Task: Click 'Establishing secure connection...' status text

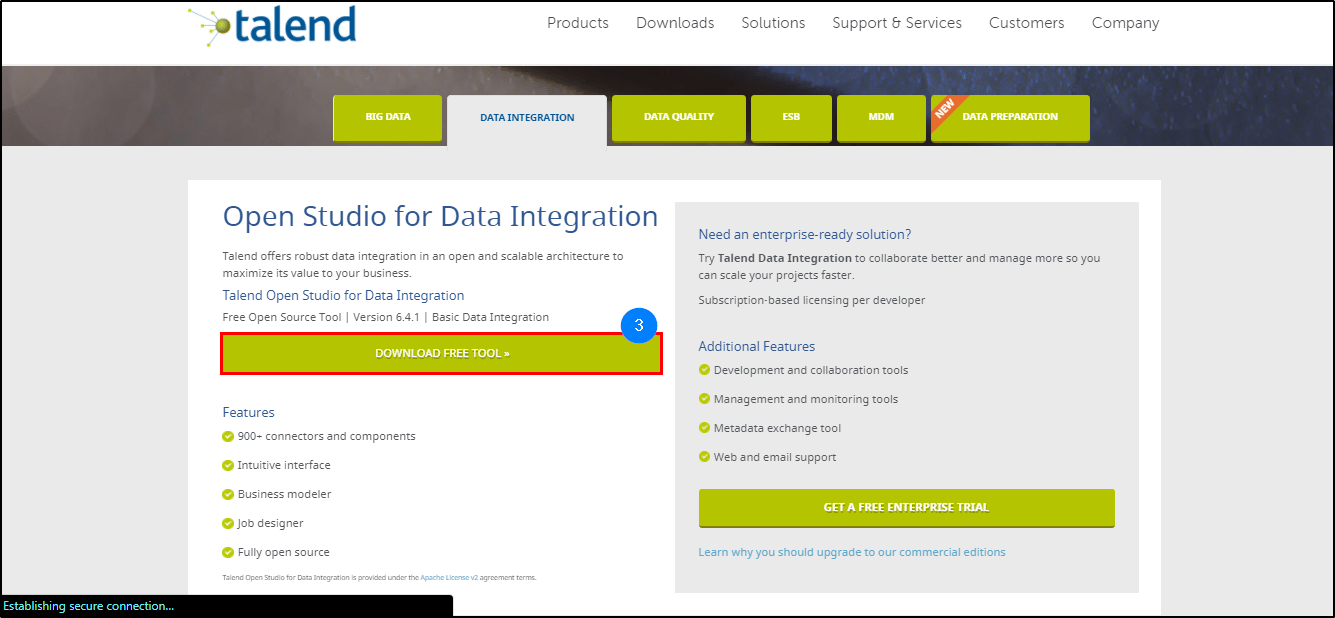Action: coord(89,606)
